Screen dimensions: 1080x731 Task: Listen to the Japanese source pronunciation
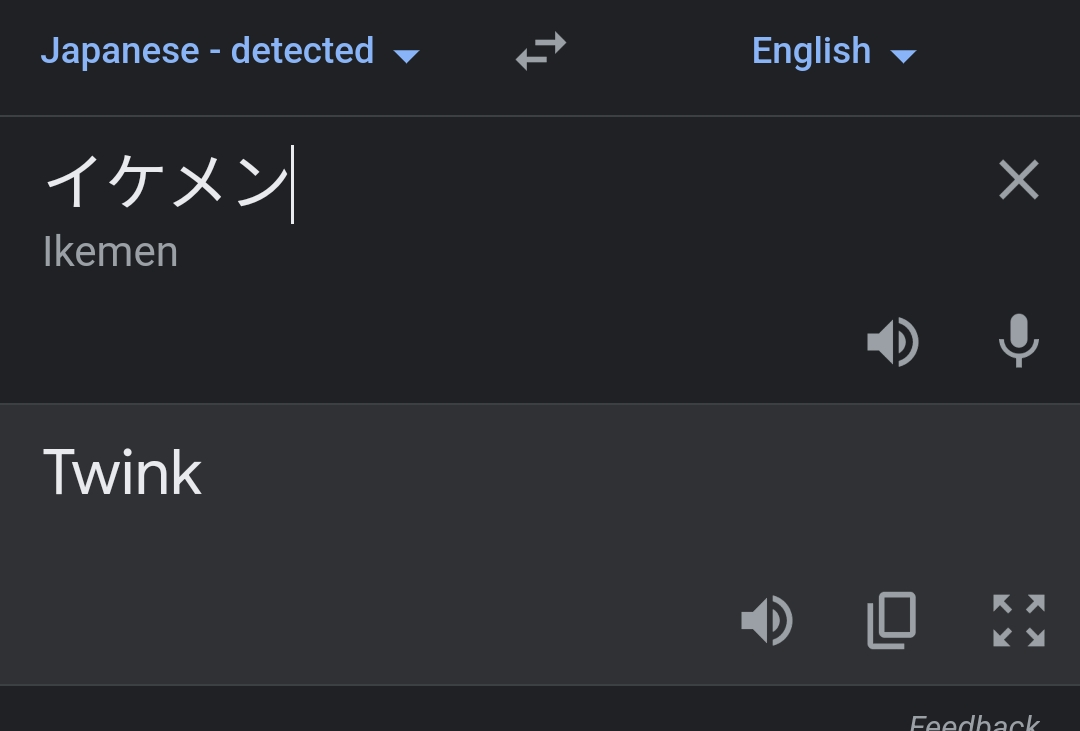coord(892,342)
